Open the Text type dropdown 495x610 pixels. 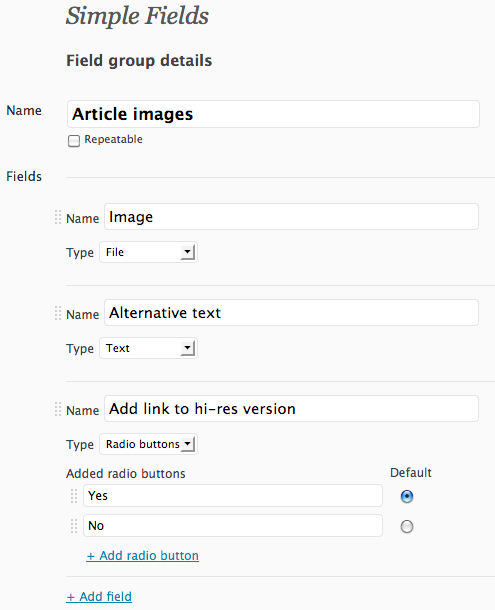(148, 348)
